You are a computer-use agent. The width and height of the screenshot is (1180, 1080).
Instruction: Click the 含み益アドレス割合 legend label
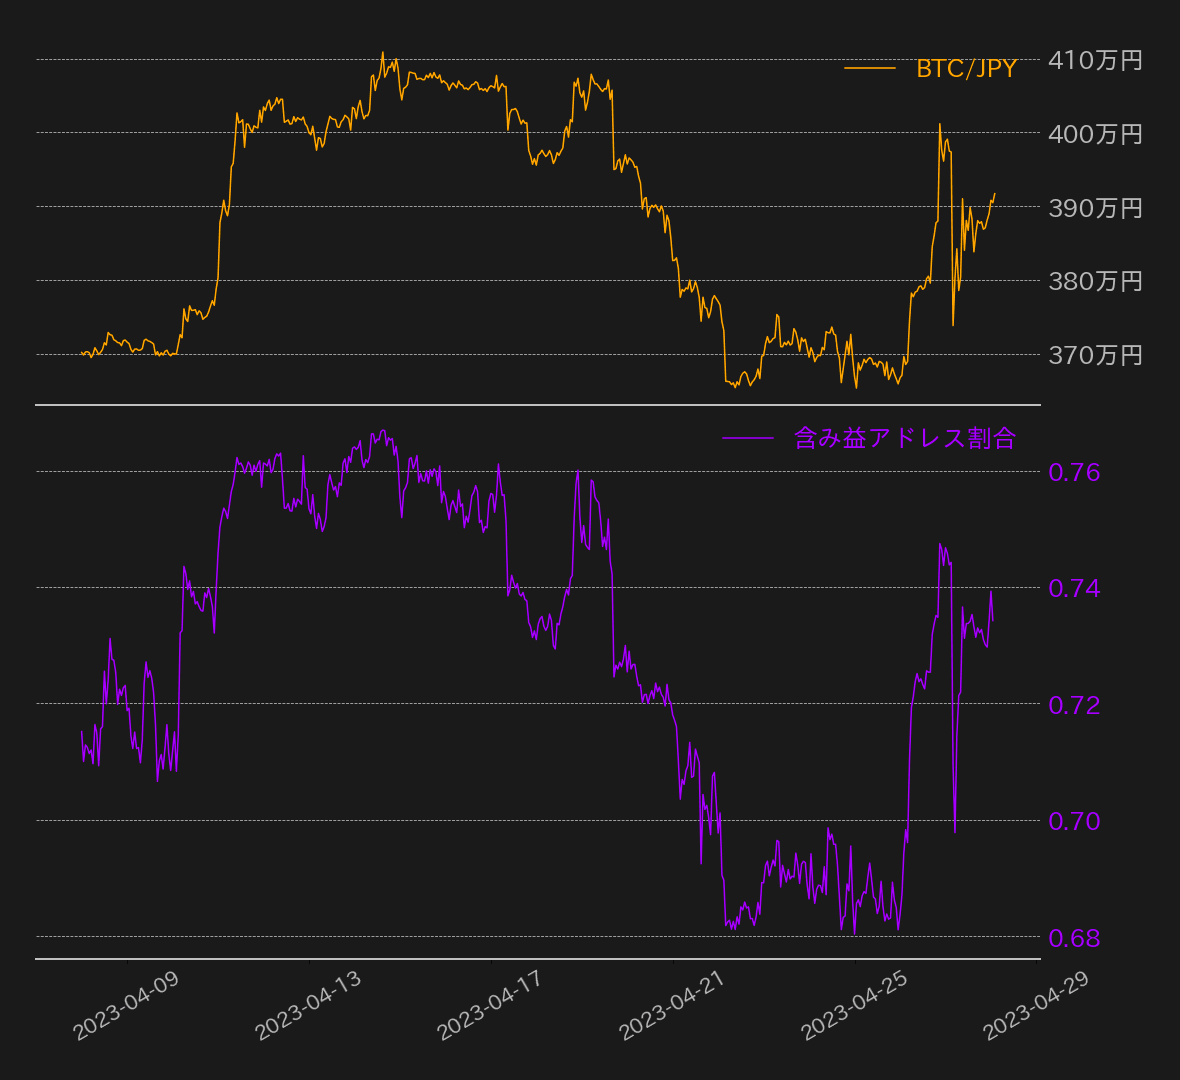[904, 438]
